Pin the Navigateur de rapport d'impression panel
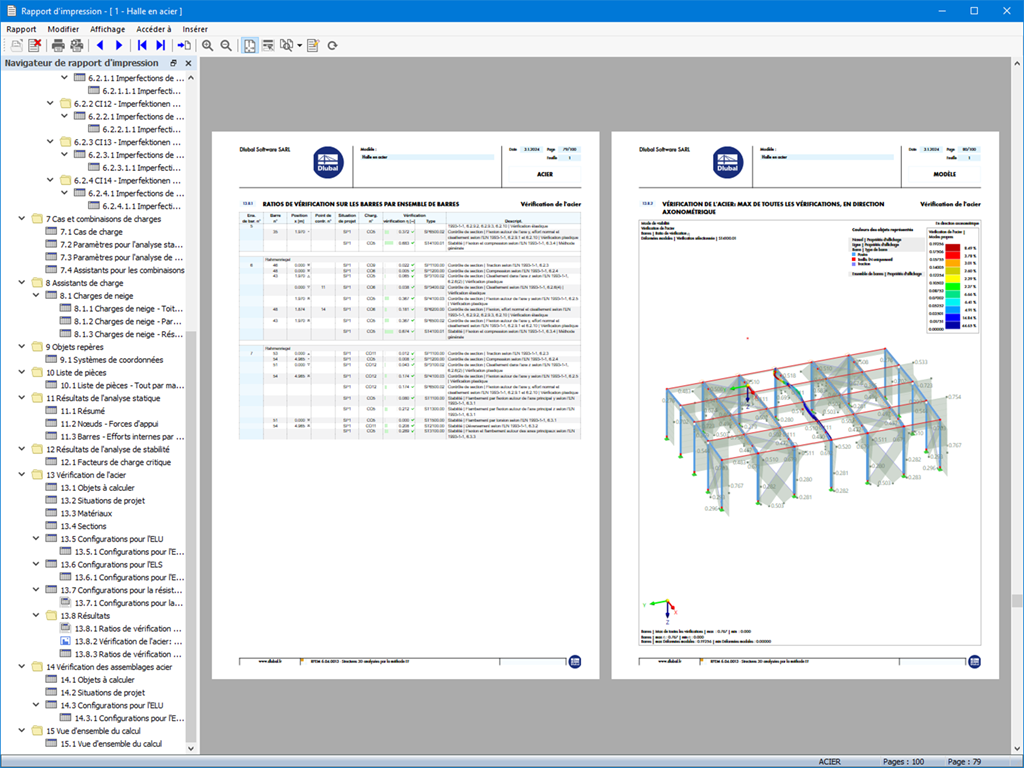Image resolution: width=1024 pixels, height=768 pixels. [x=173, y=62]
